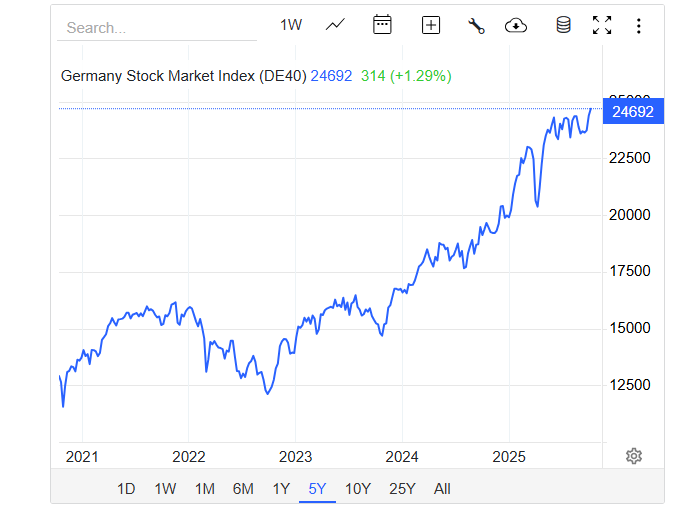Toggle fullscreen with the expand icon

pyautogui.click(x=601, y=25)
